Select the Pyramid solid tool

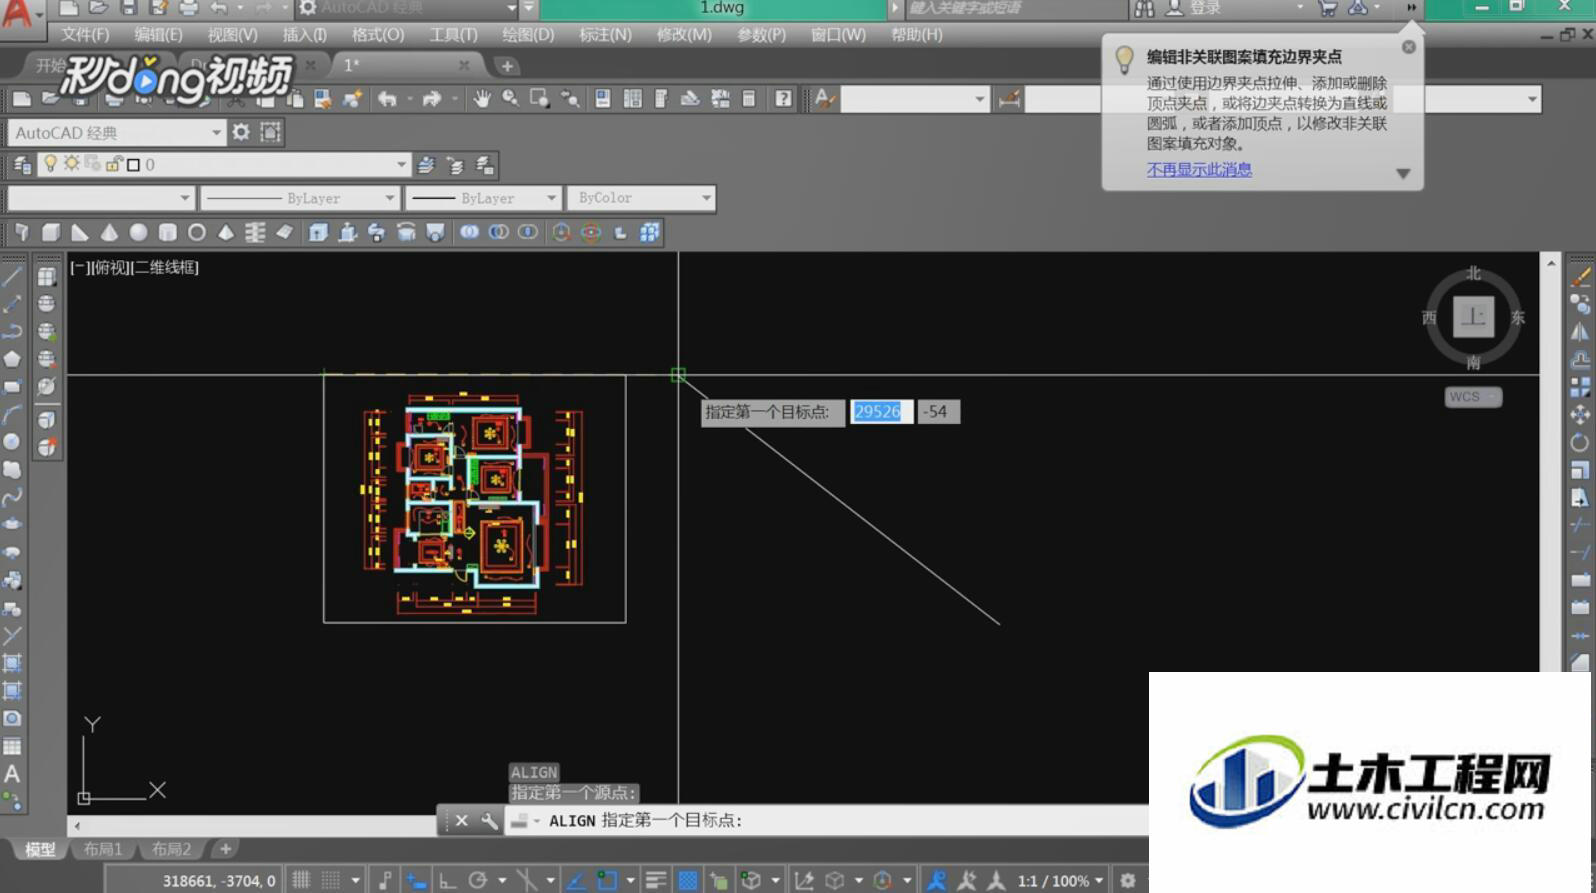[226, 232]
